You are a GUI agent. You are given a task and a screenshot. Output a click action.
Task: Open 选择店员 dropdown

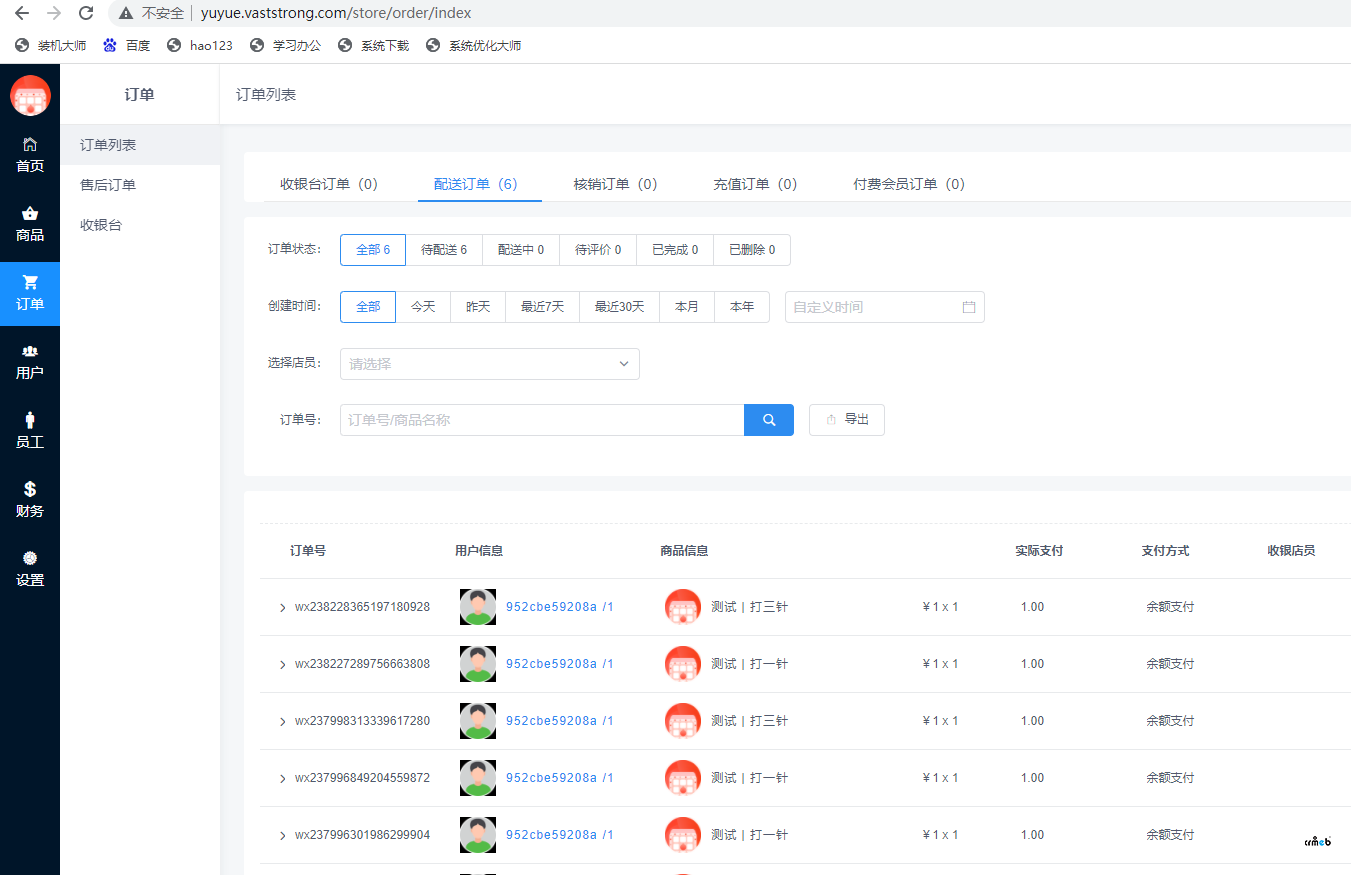[490, 364]
